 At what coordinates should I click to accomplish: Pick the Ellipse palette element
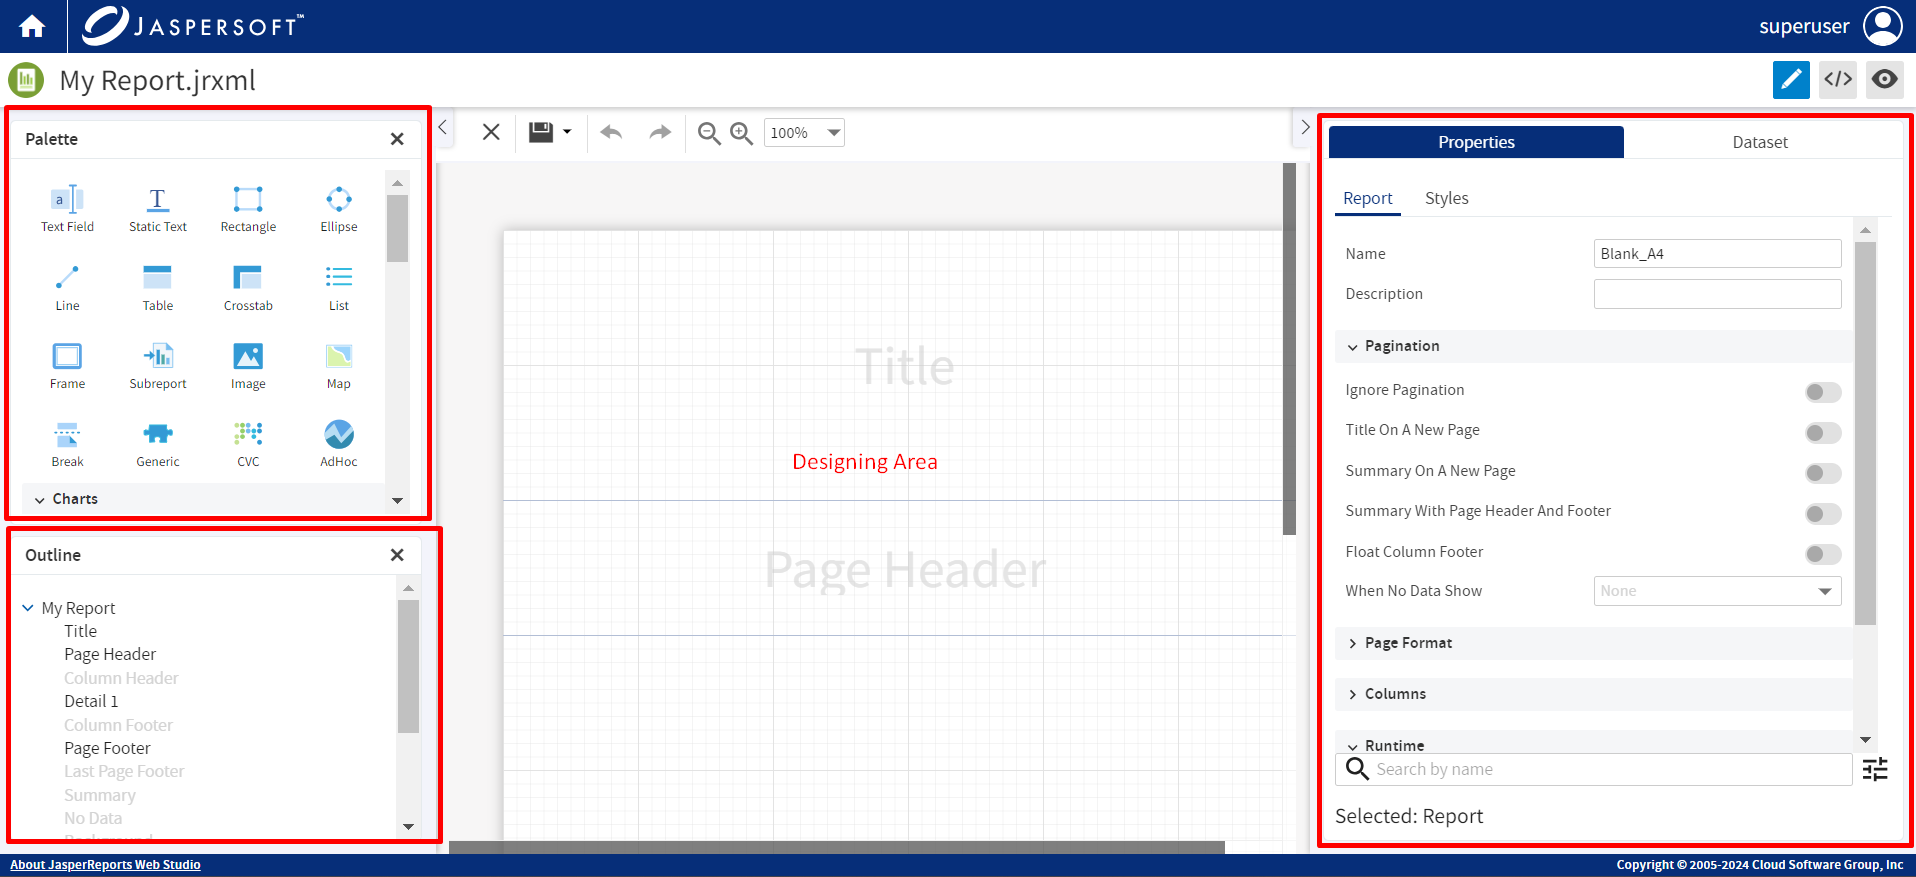pyautogui.click(x=339, y=209)
